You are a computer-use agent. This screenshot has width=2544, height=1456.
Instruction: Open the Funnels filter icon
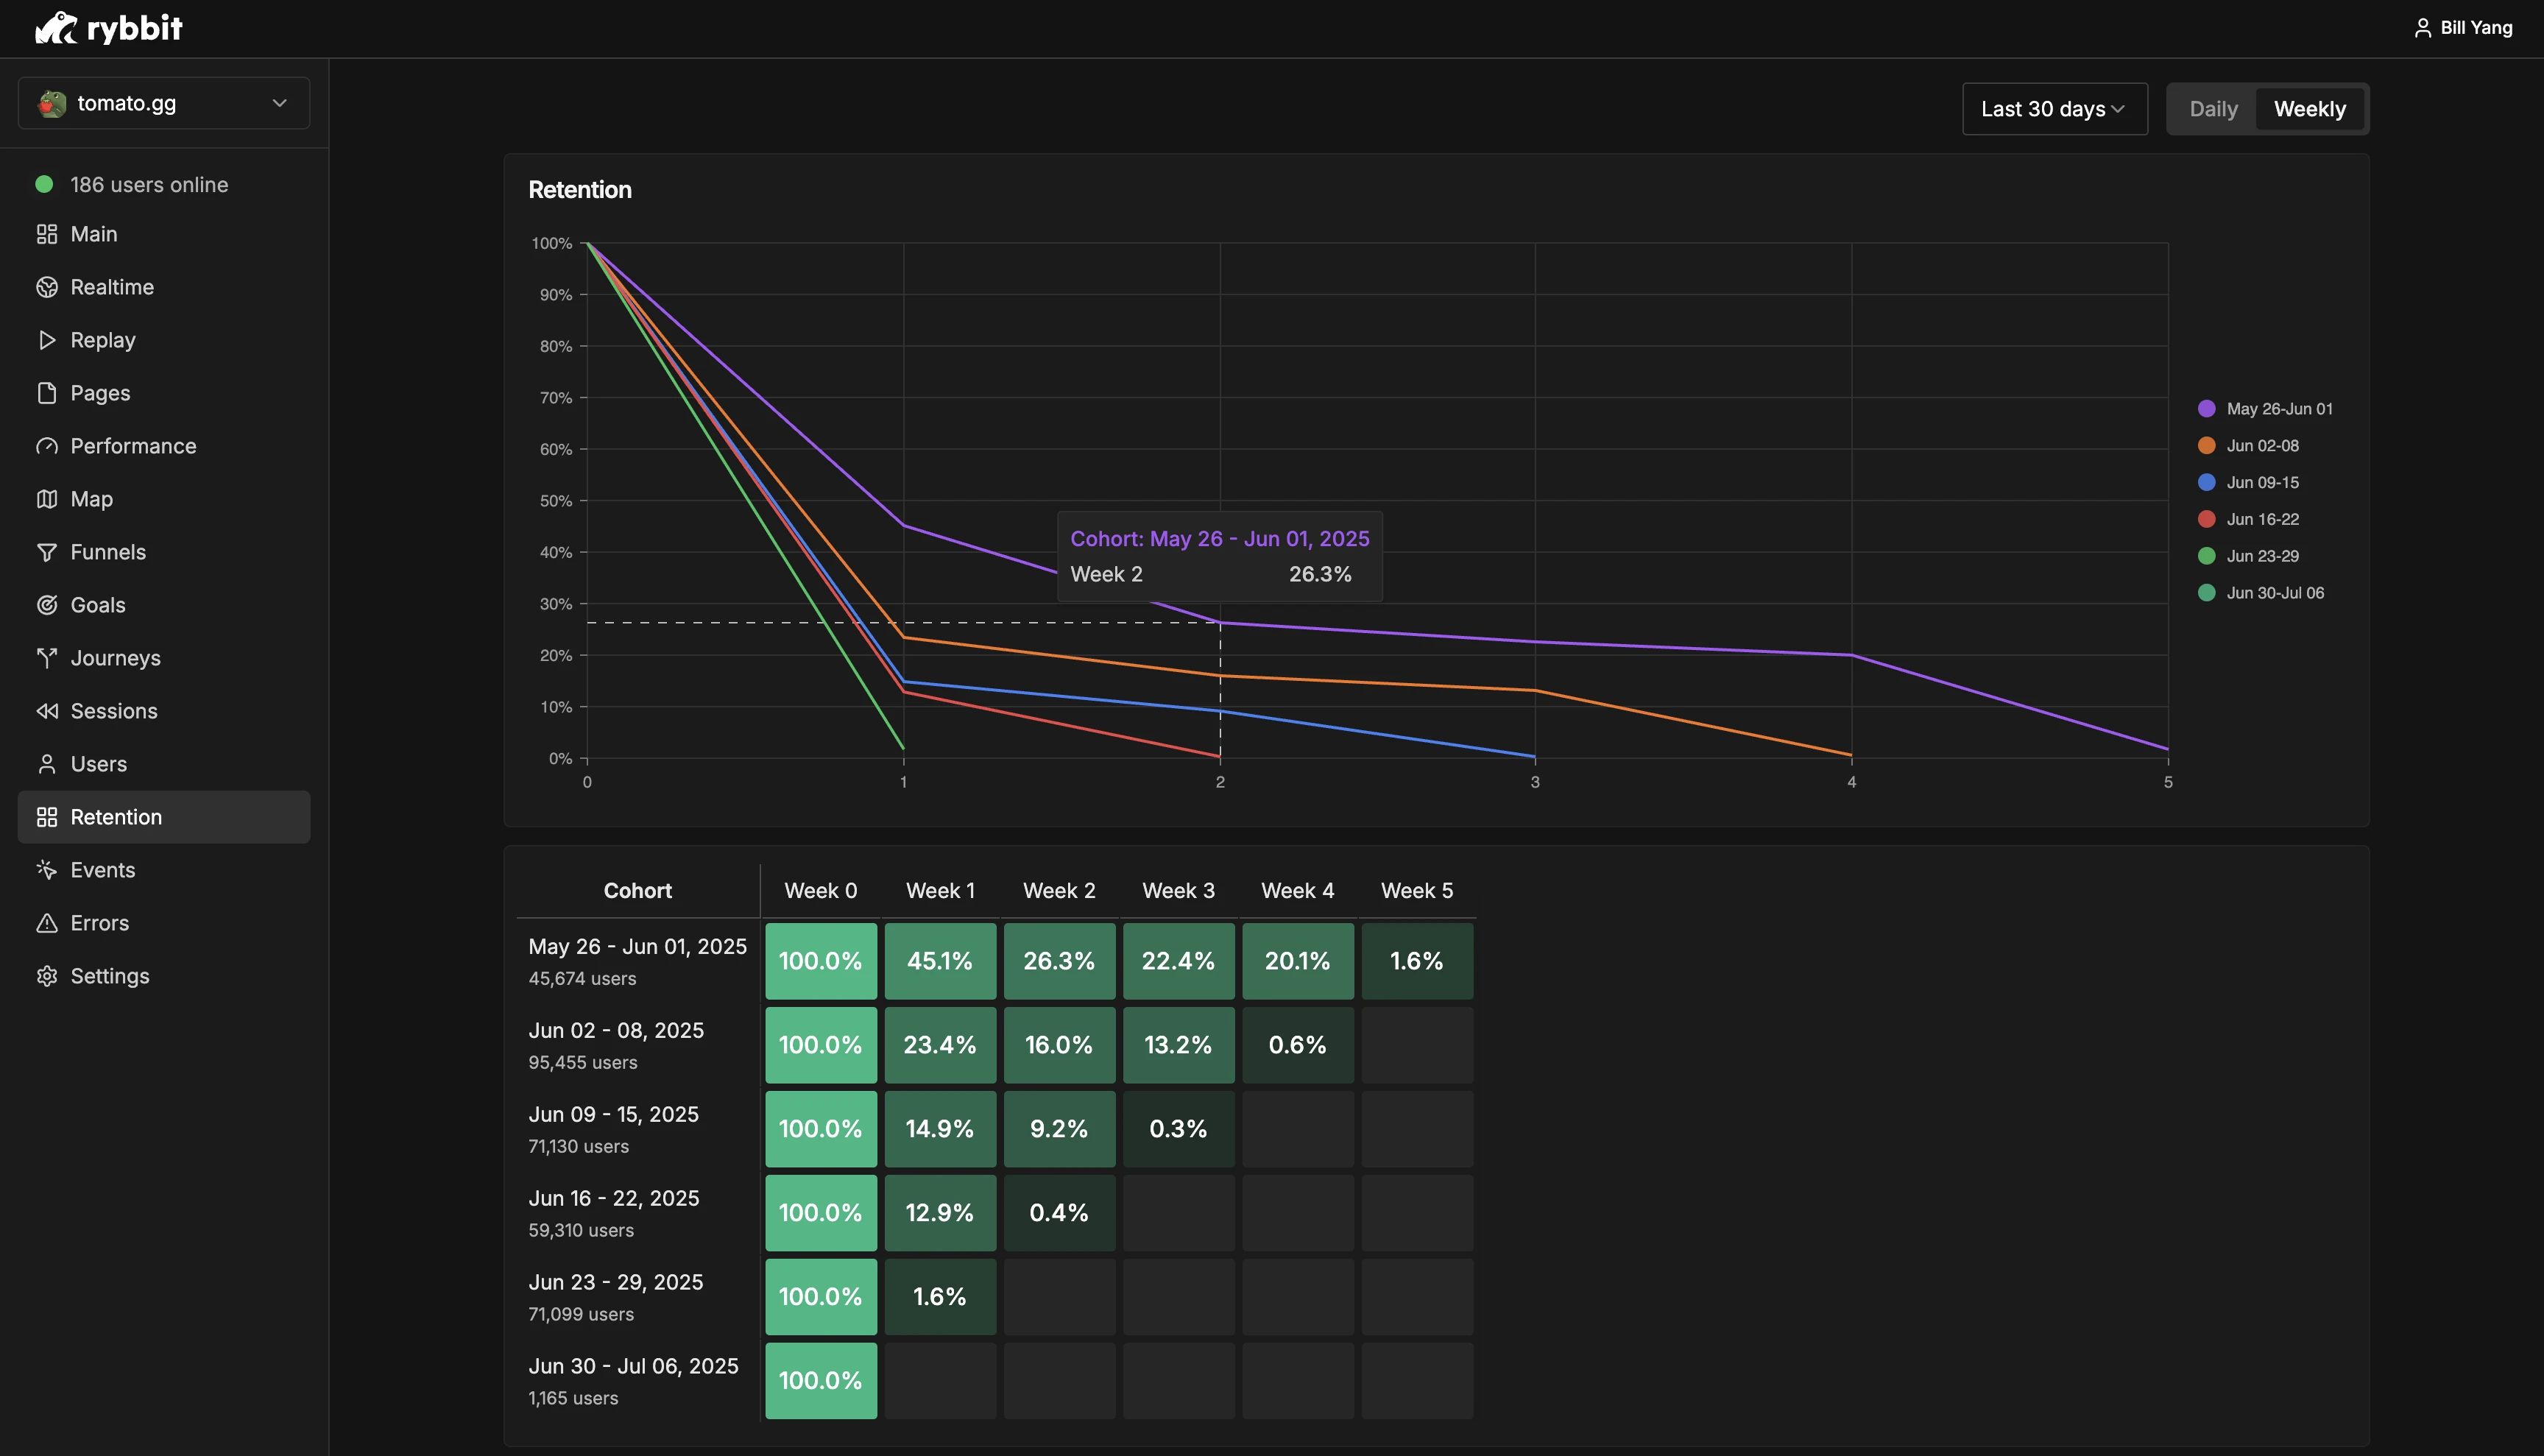point(46,552)
